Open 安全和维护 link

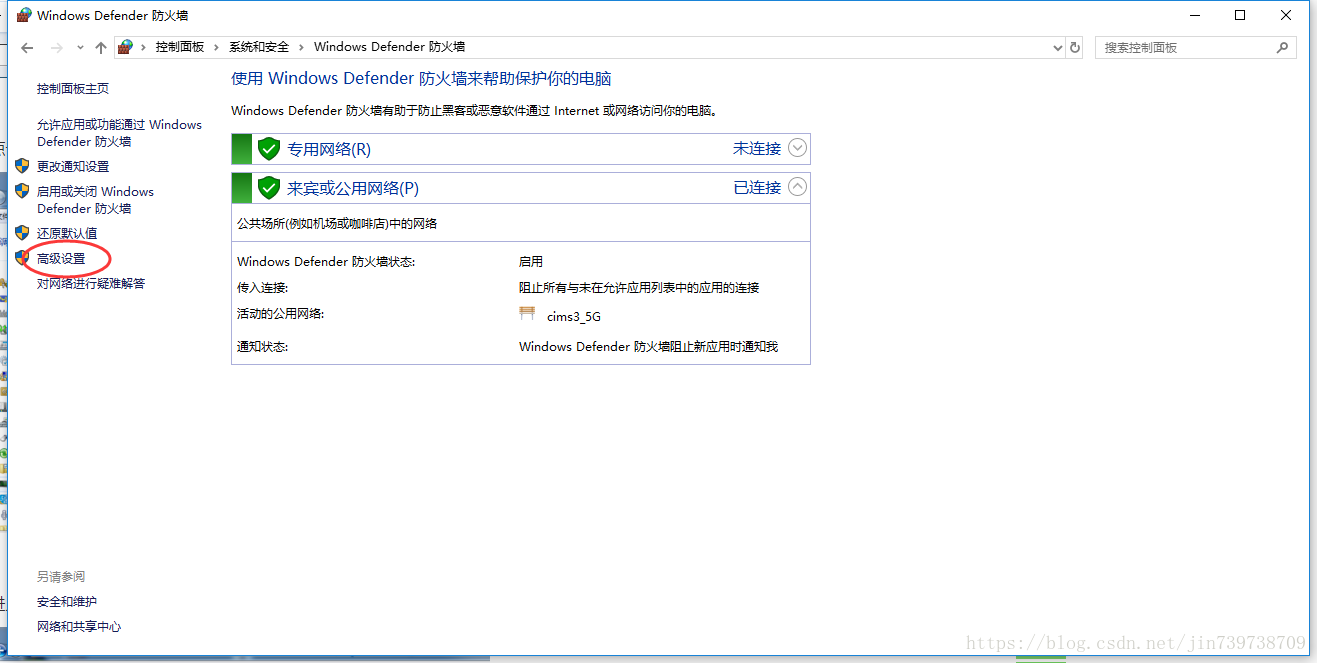67,602
